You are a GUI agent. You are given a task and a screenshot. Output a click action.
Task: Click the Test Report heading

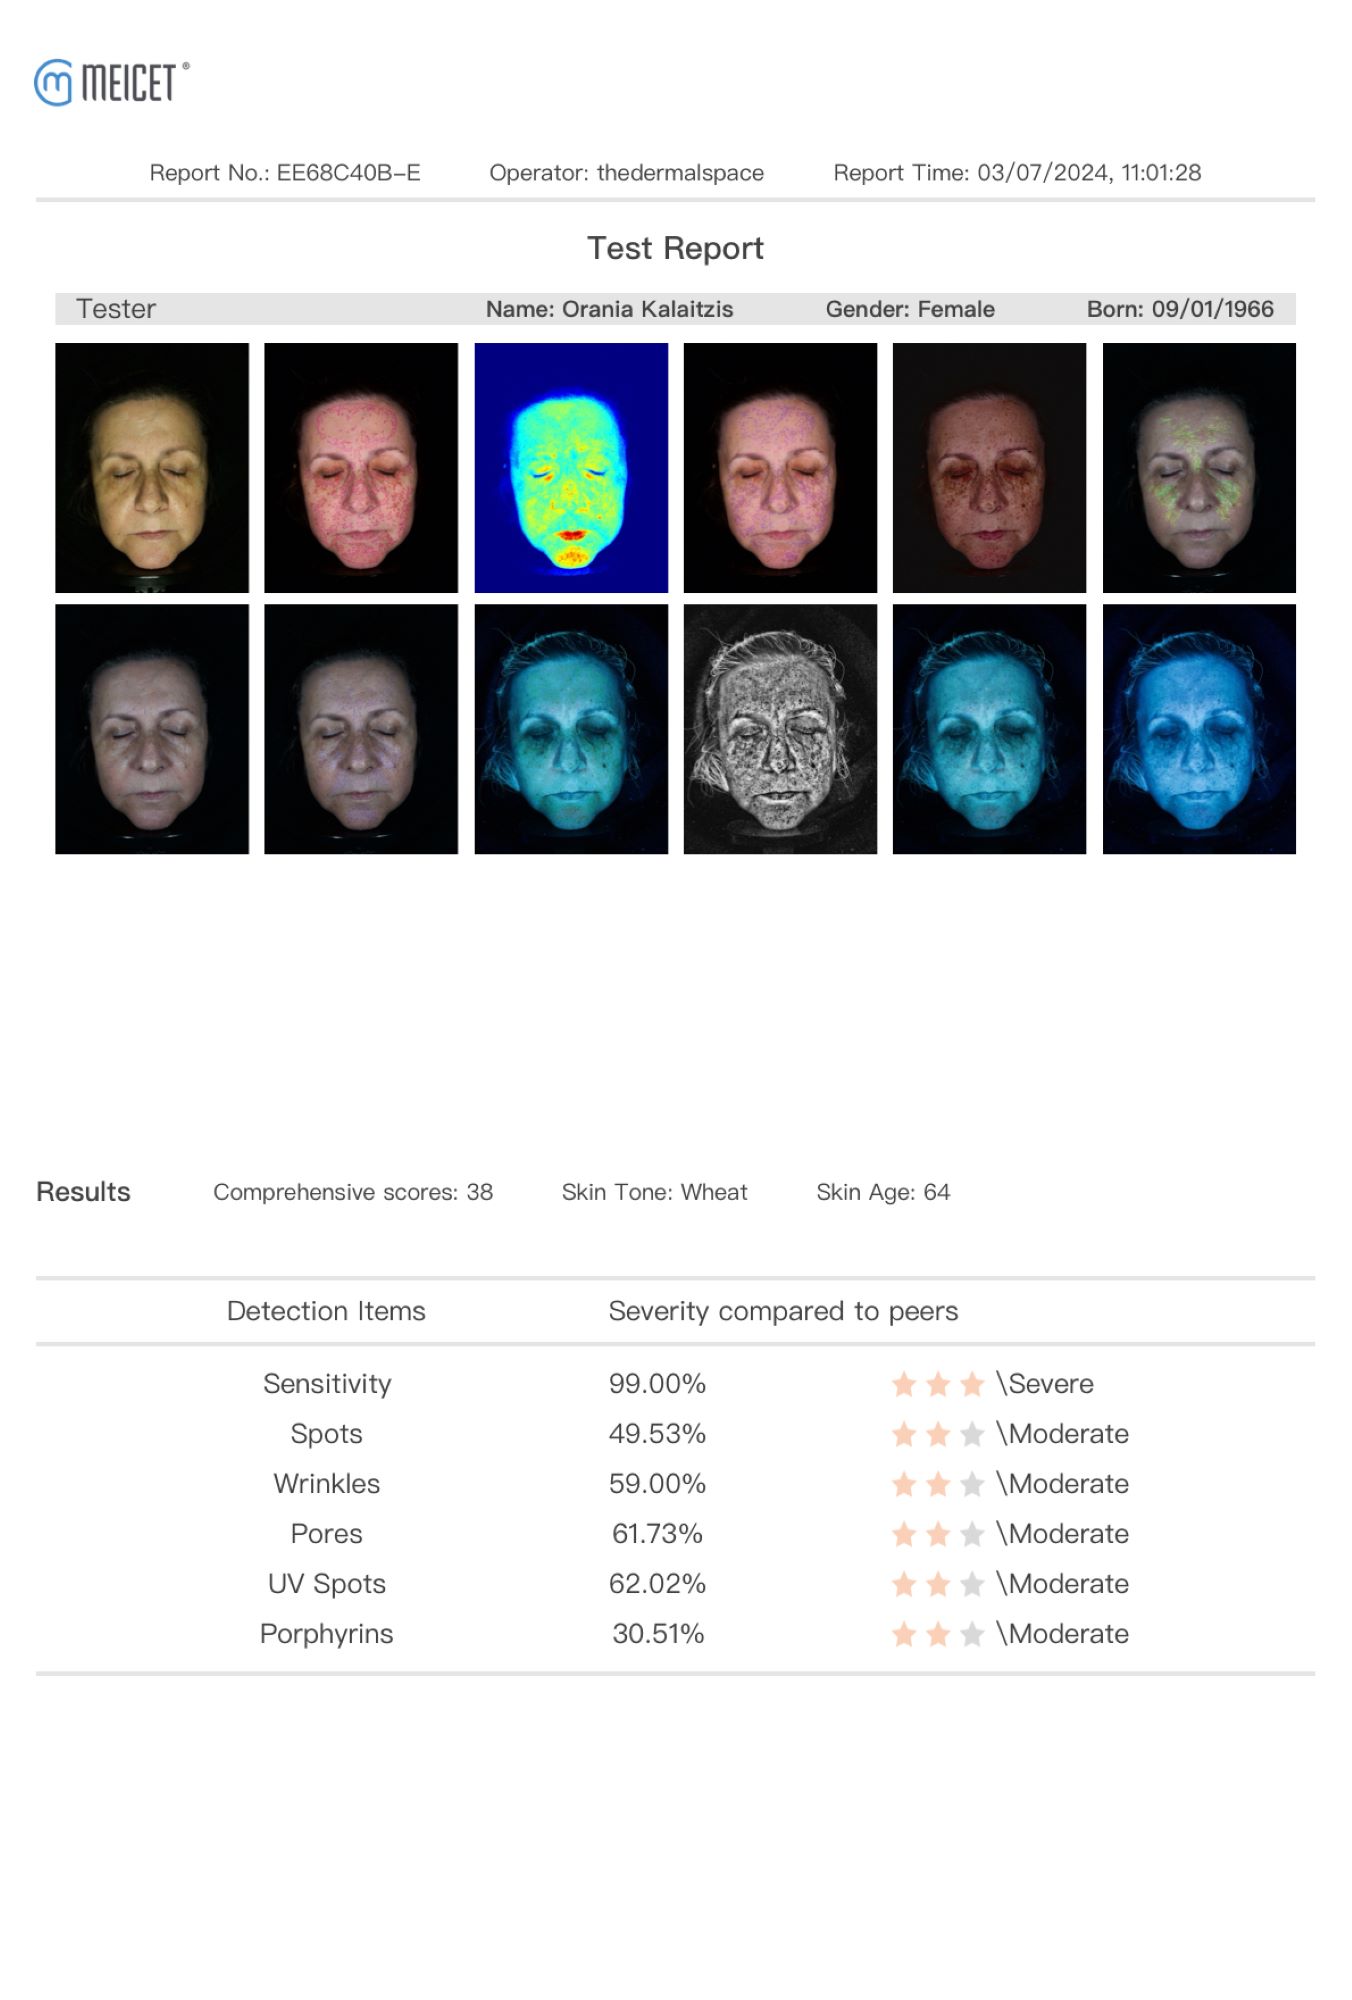pos(675,248)
